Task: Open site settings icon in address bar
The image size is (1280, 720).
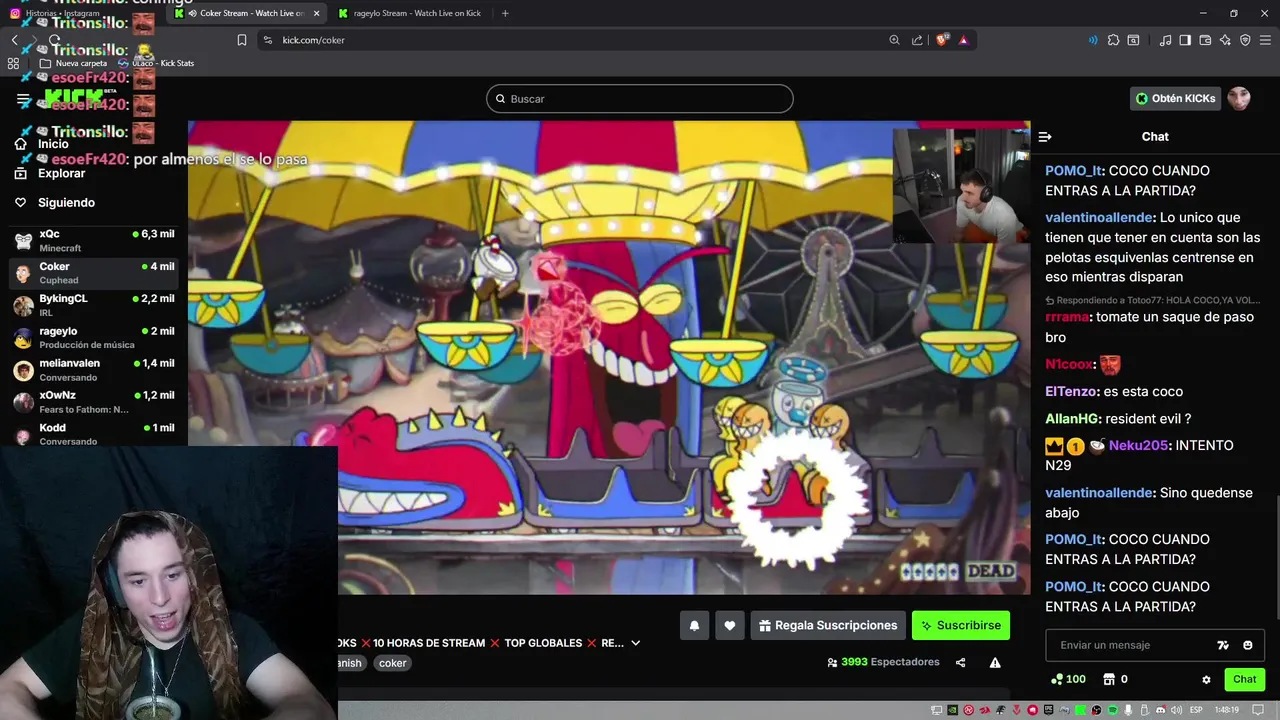Action: tap(268, 40)
